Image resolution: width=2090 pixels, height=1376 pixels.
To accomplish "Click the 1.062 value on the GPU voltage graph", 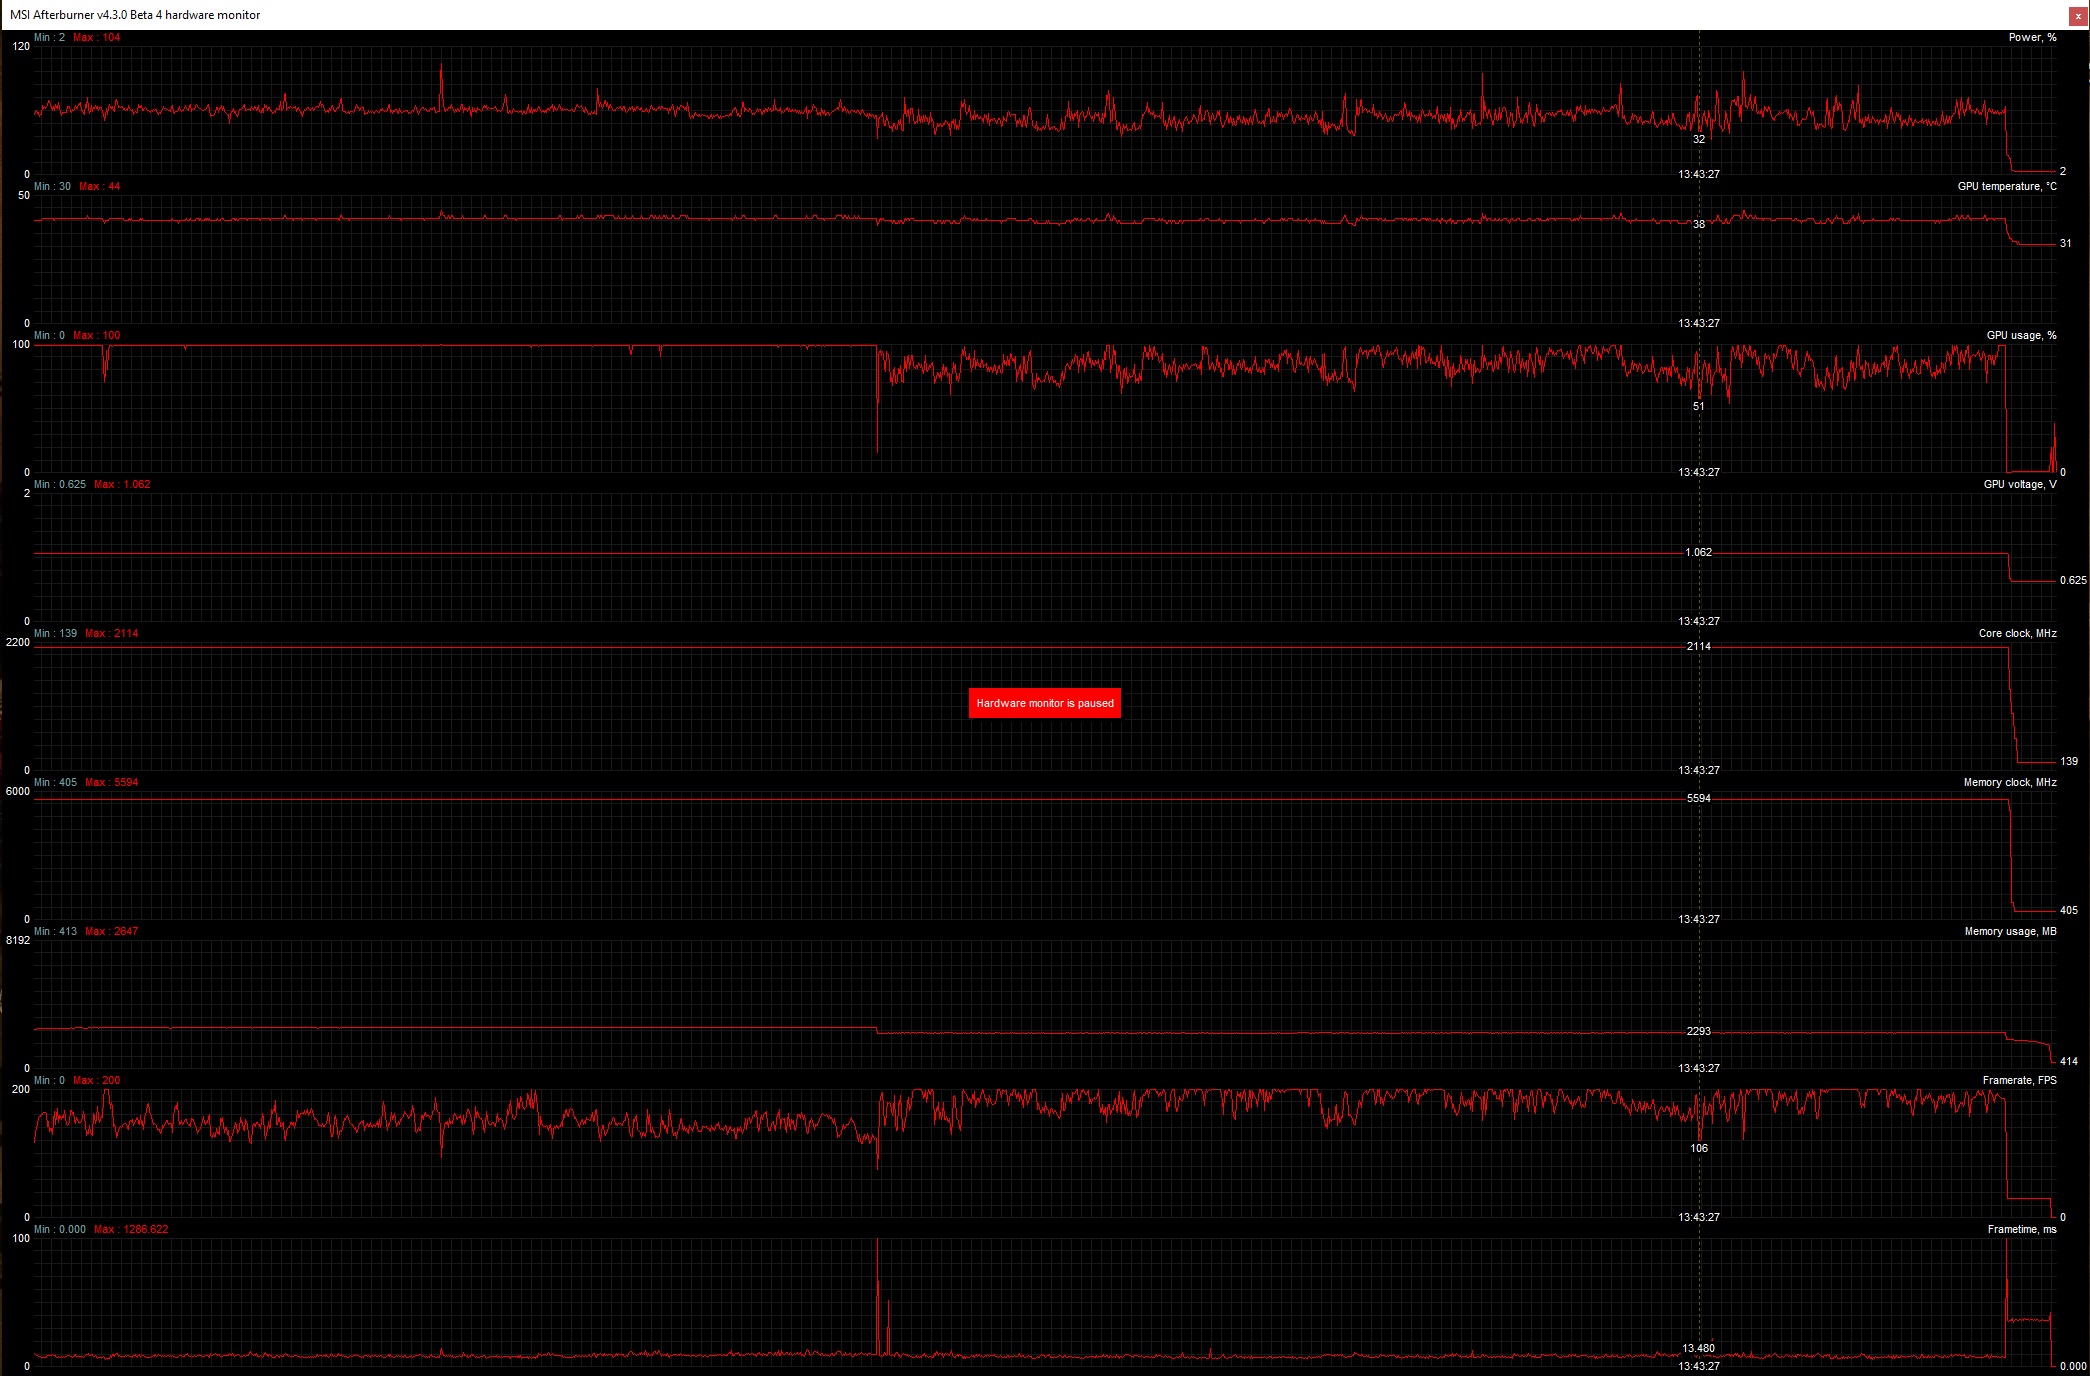I will (x=1698, y=553).
